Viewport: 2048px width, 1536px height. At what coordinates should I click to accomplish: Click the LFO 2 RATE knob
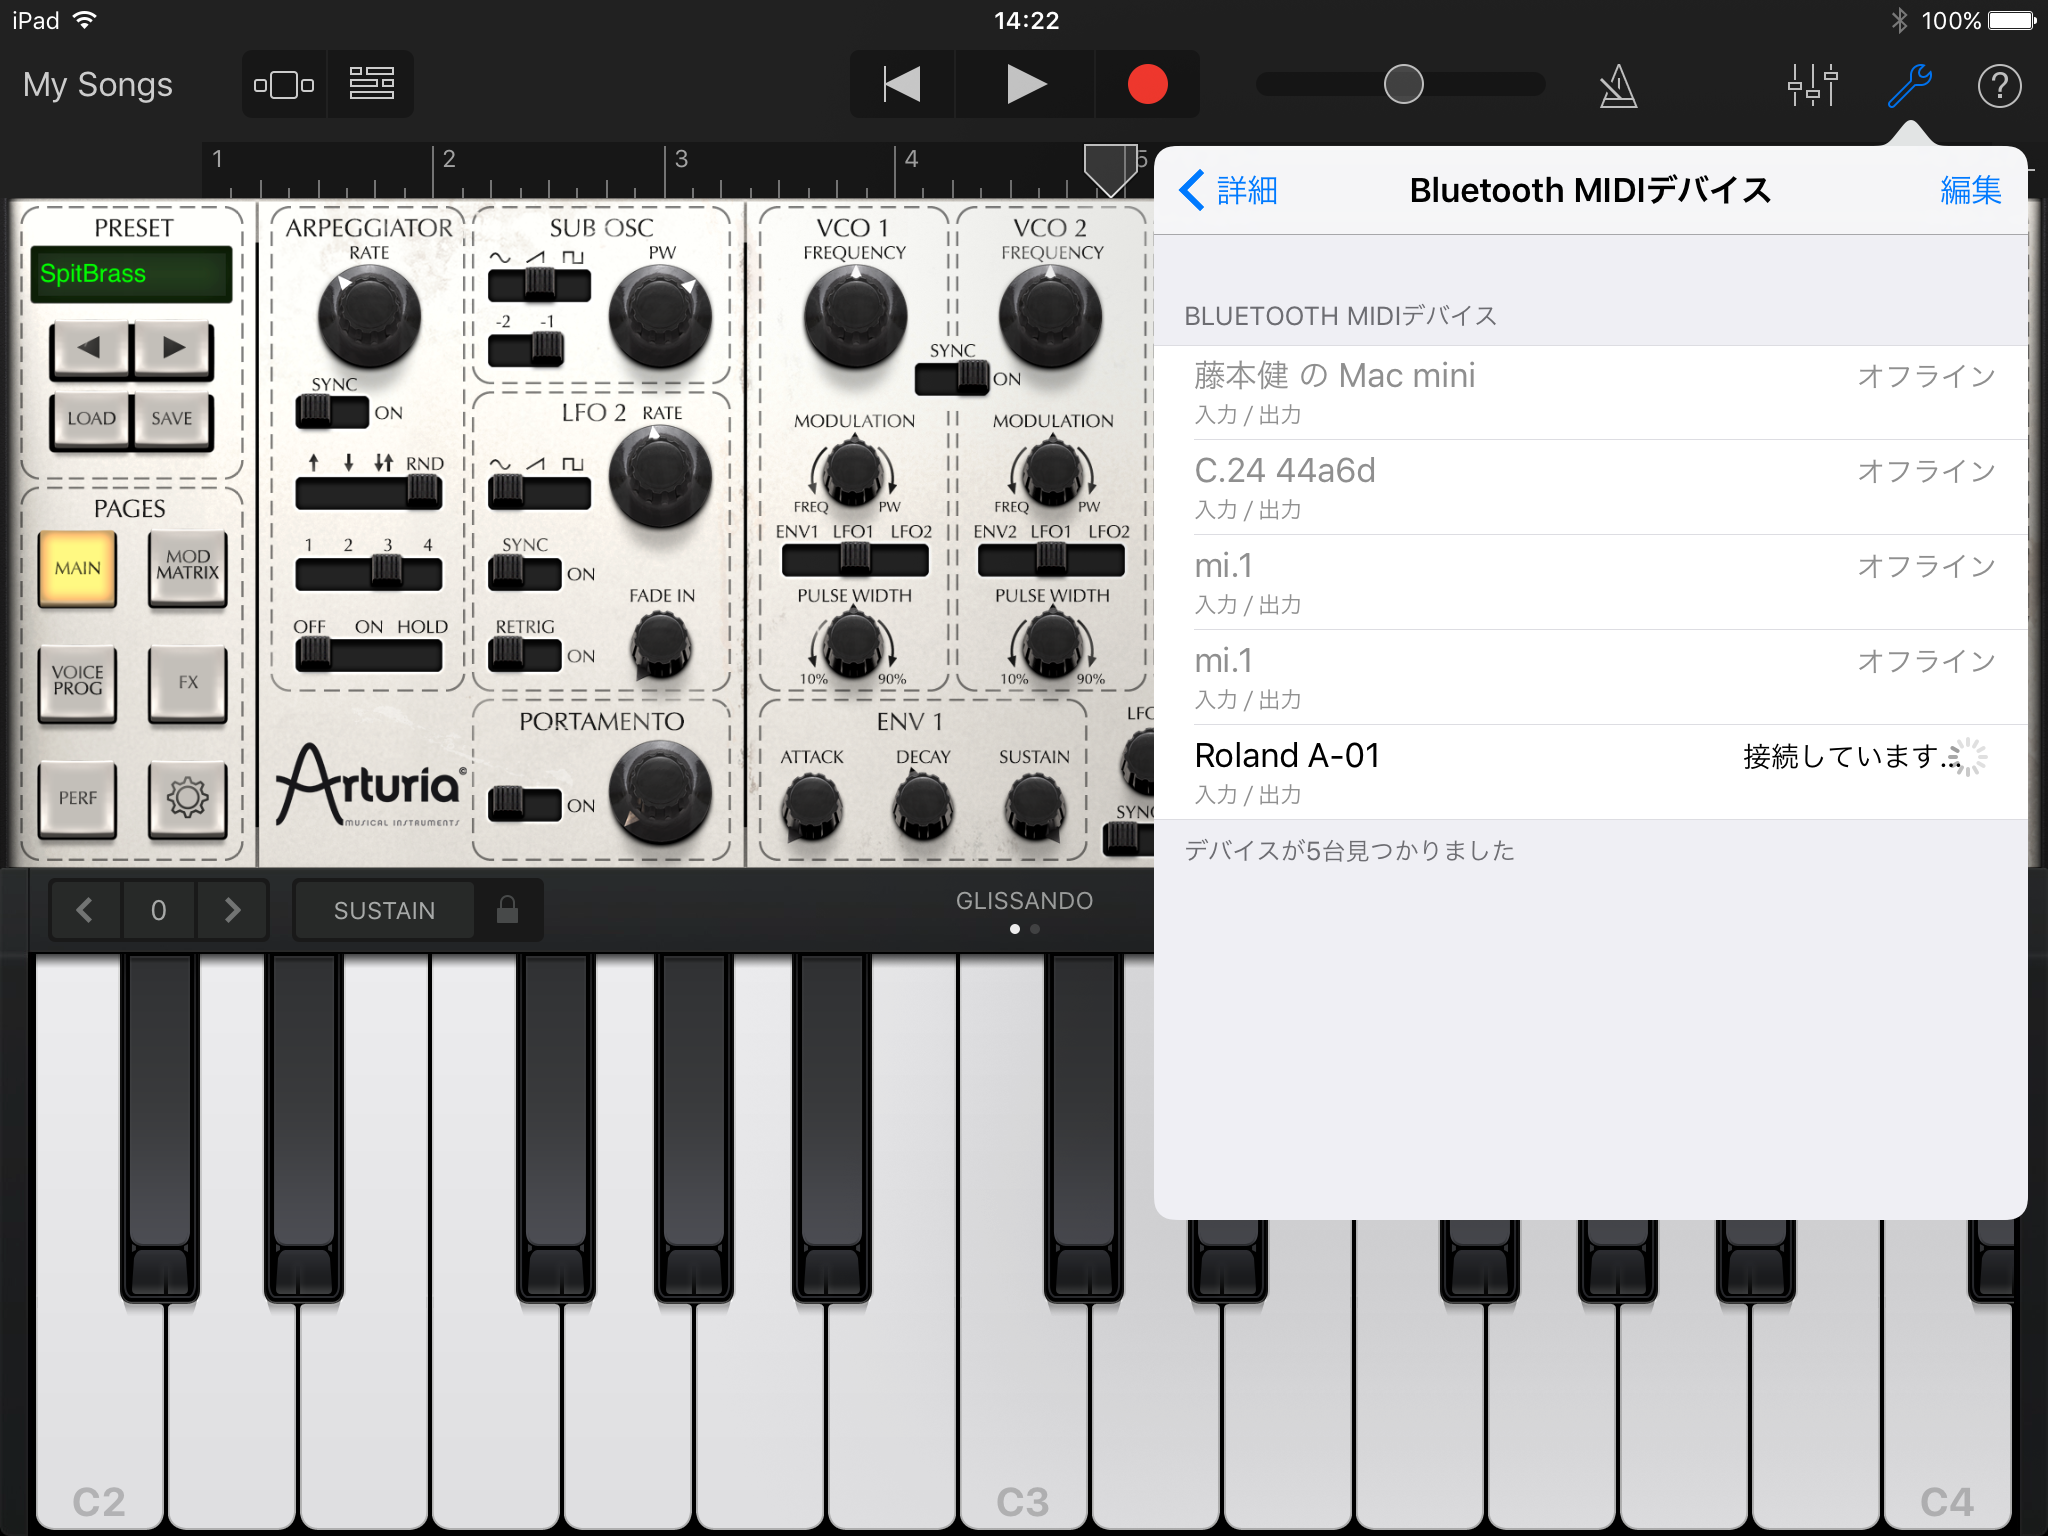coord(660,477)
